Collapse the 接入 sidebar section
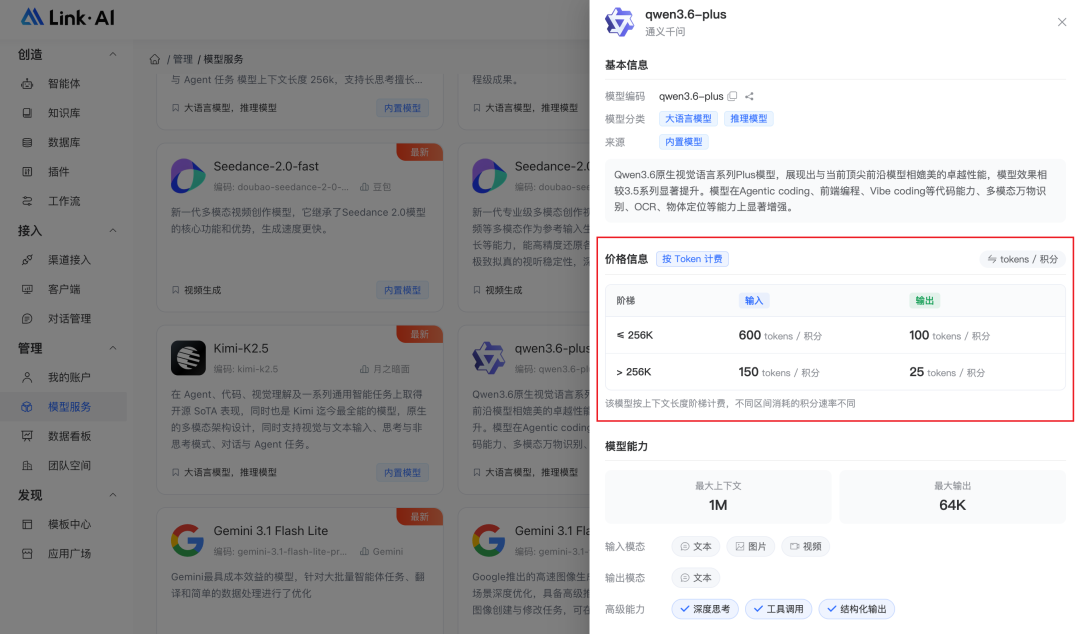The height and width of the screenshot is (634, 1080). click(113, 231)
